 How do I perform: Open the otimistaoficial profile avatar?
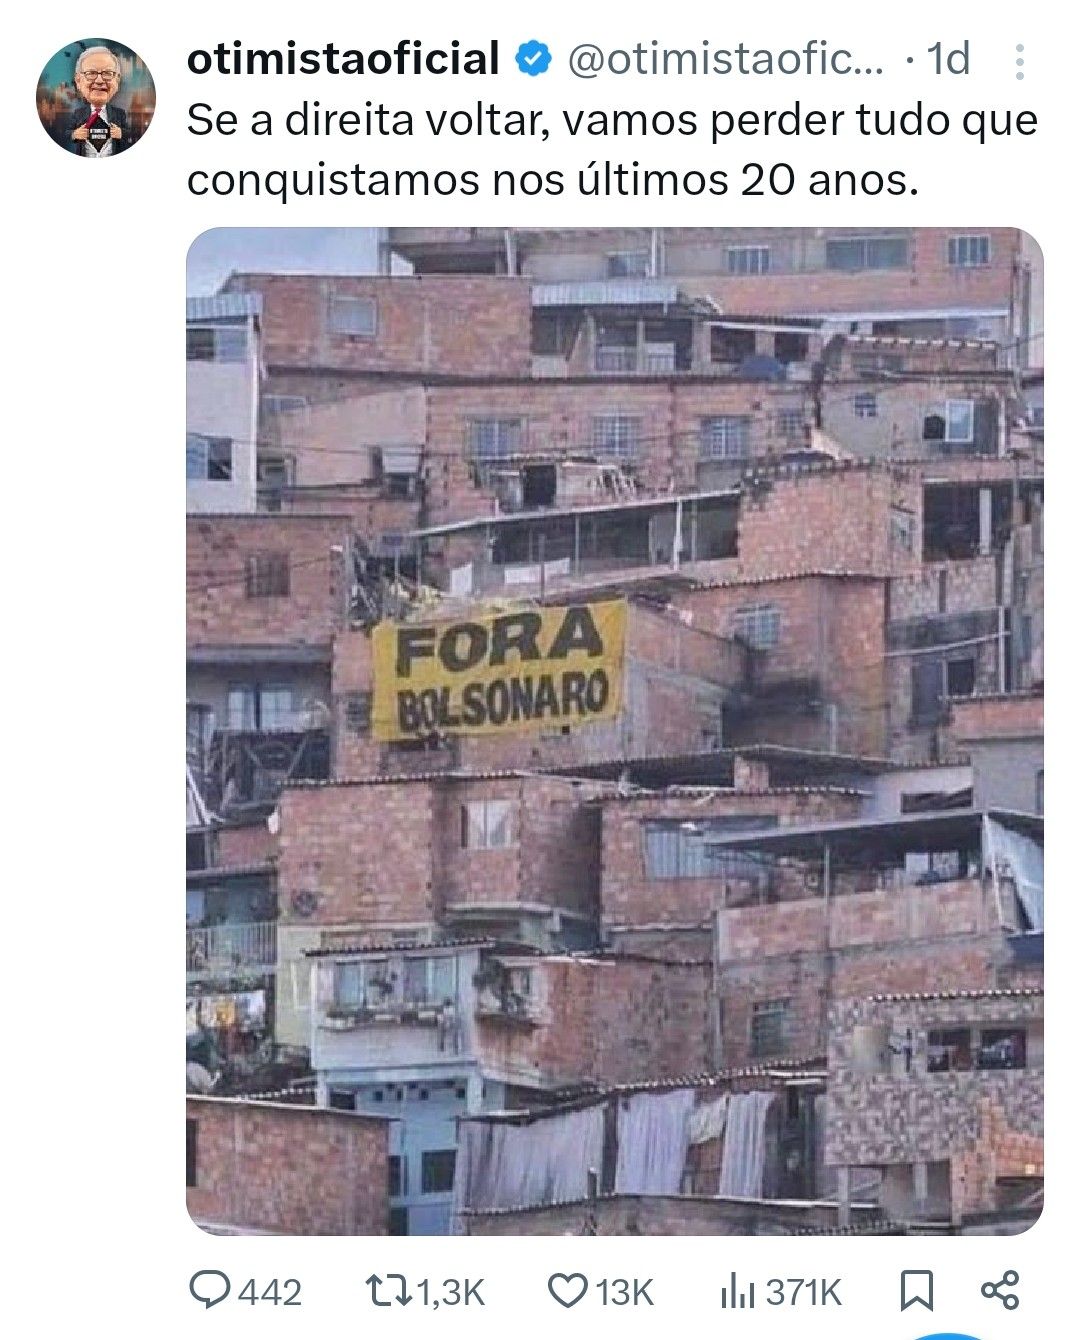96,98
